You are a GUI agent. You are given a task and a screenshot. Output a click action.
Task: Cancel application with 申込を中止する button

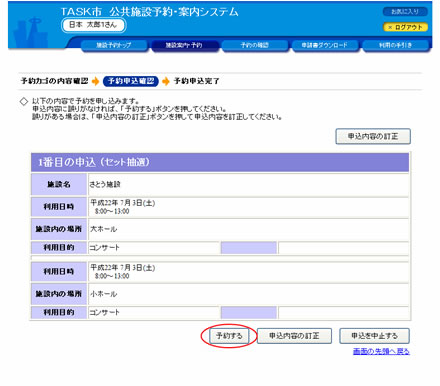(374, 336)
